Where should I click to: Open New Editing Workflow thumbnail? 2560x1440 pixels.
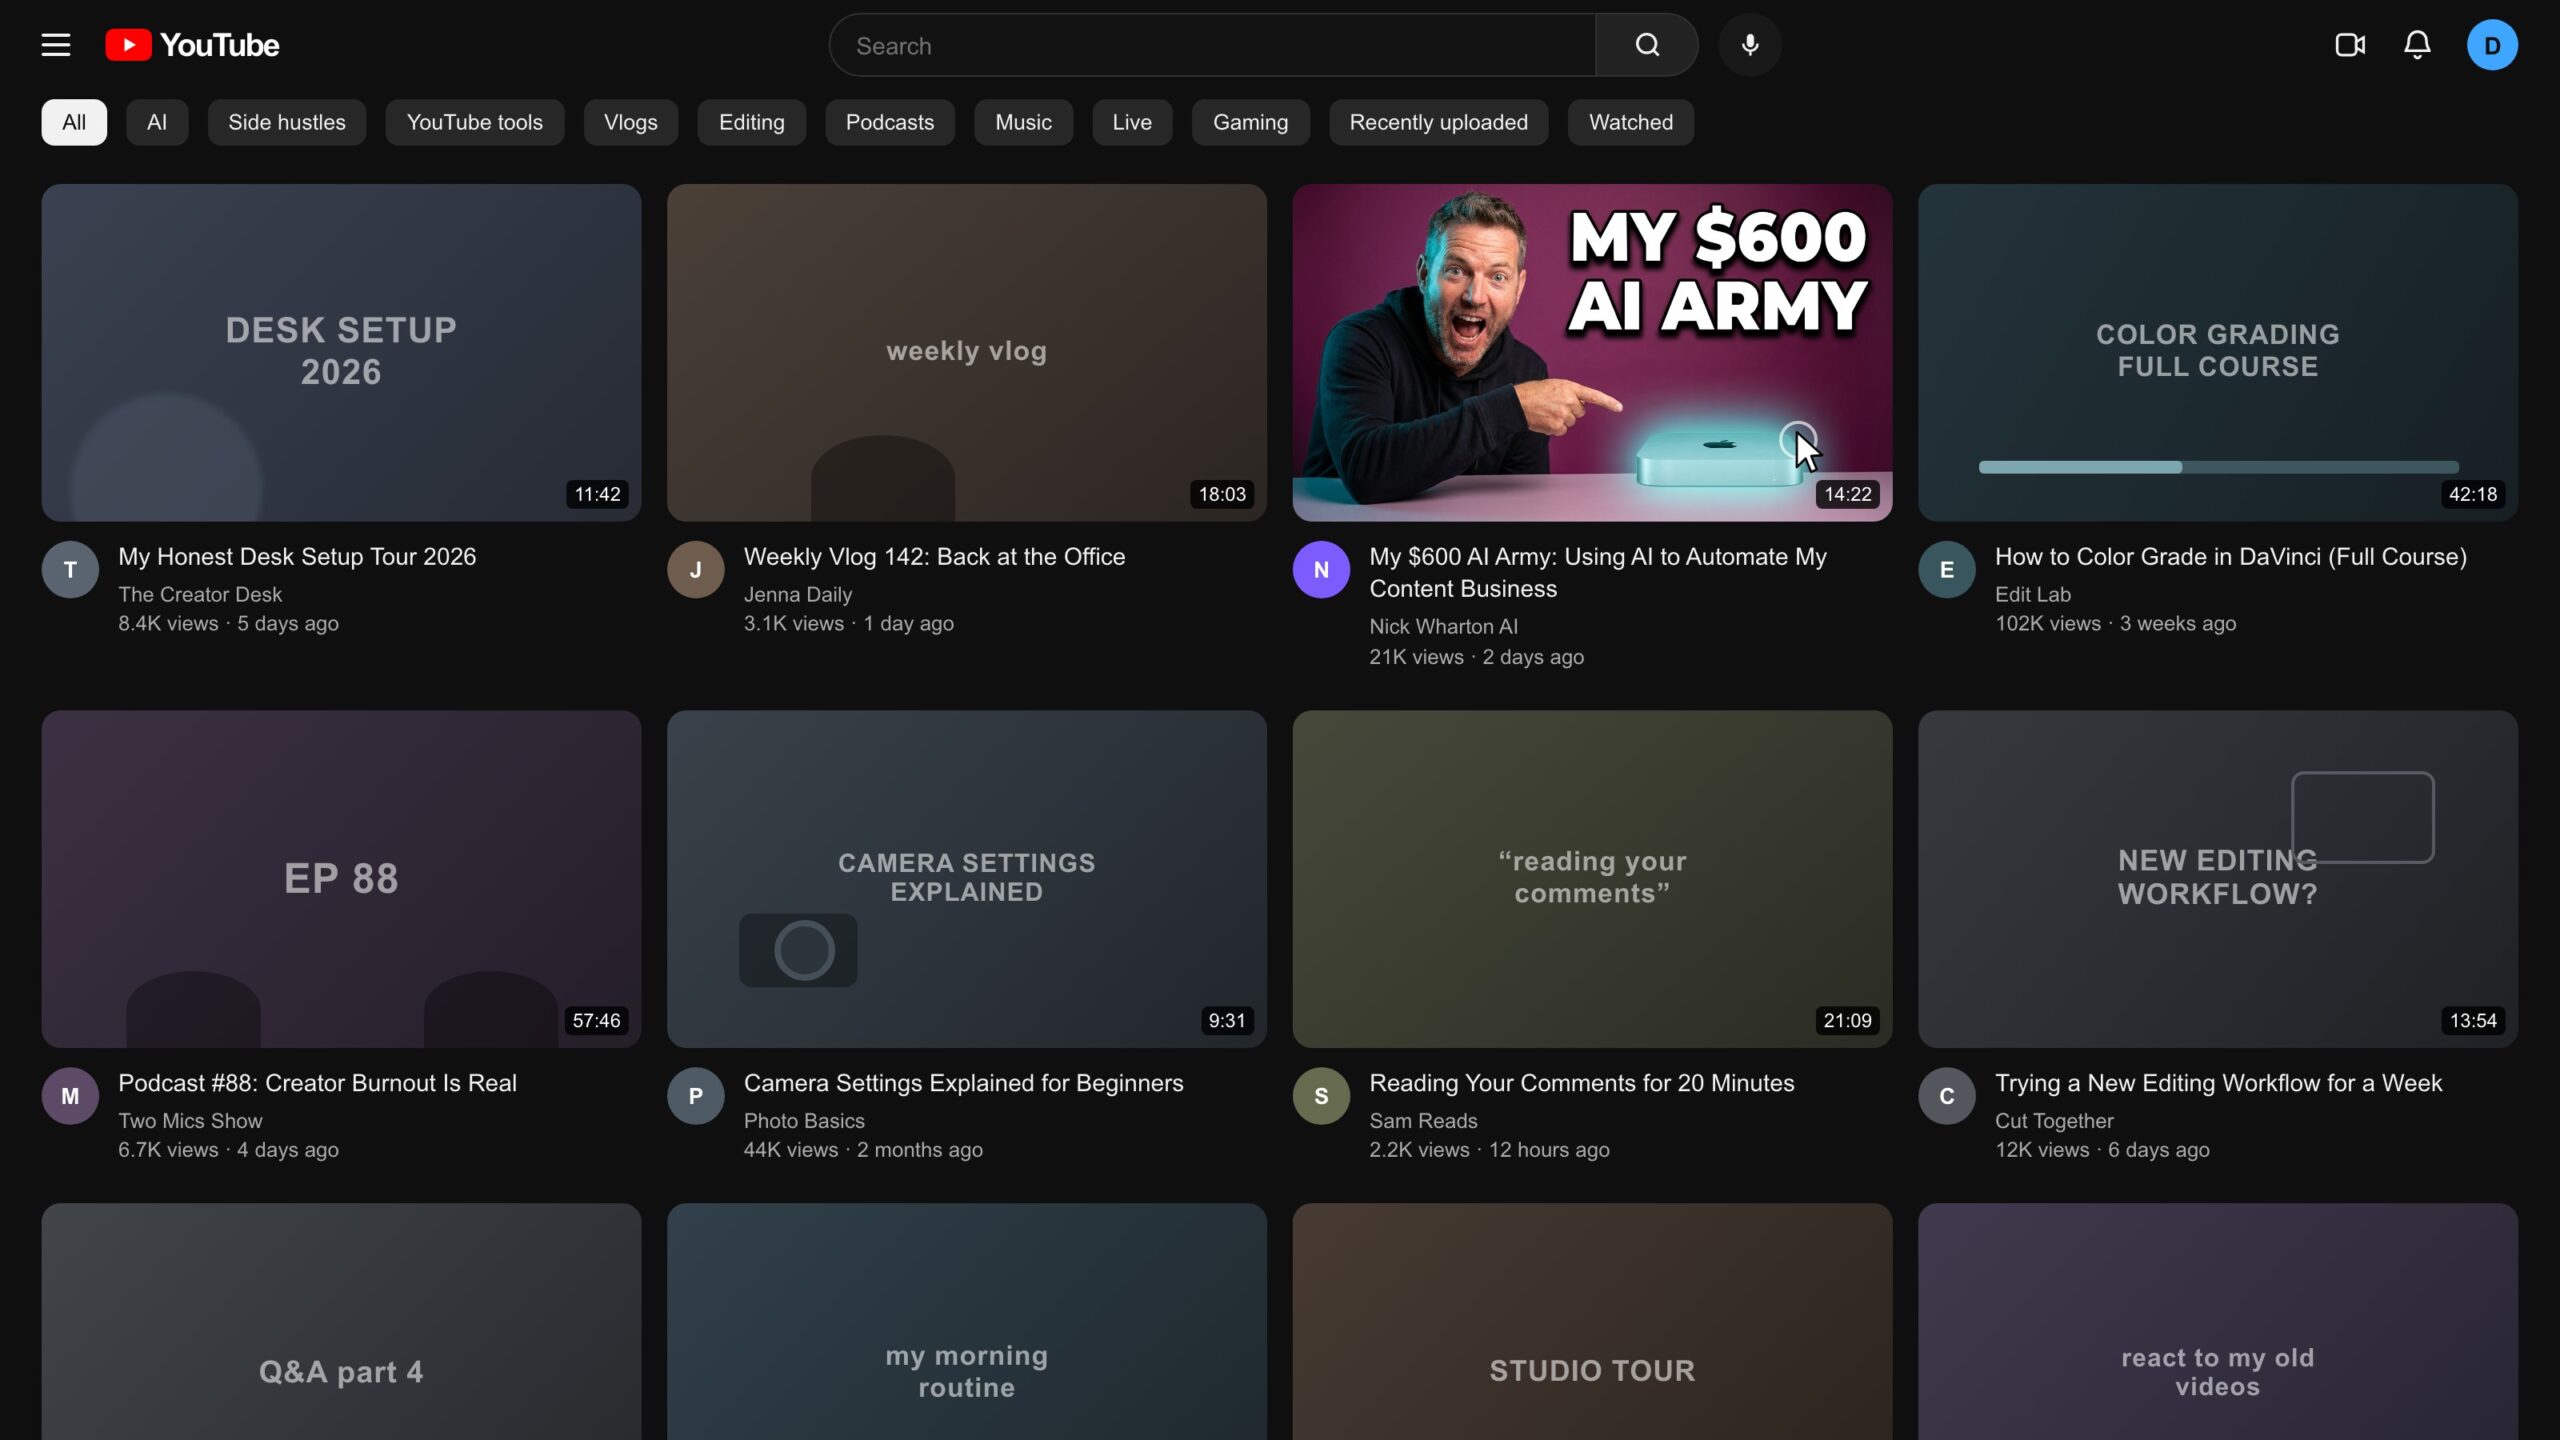pyautogui.click(x=2218, y=879)
